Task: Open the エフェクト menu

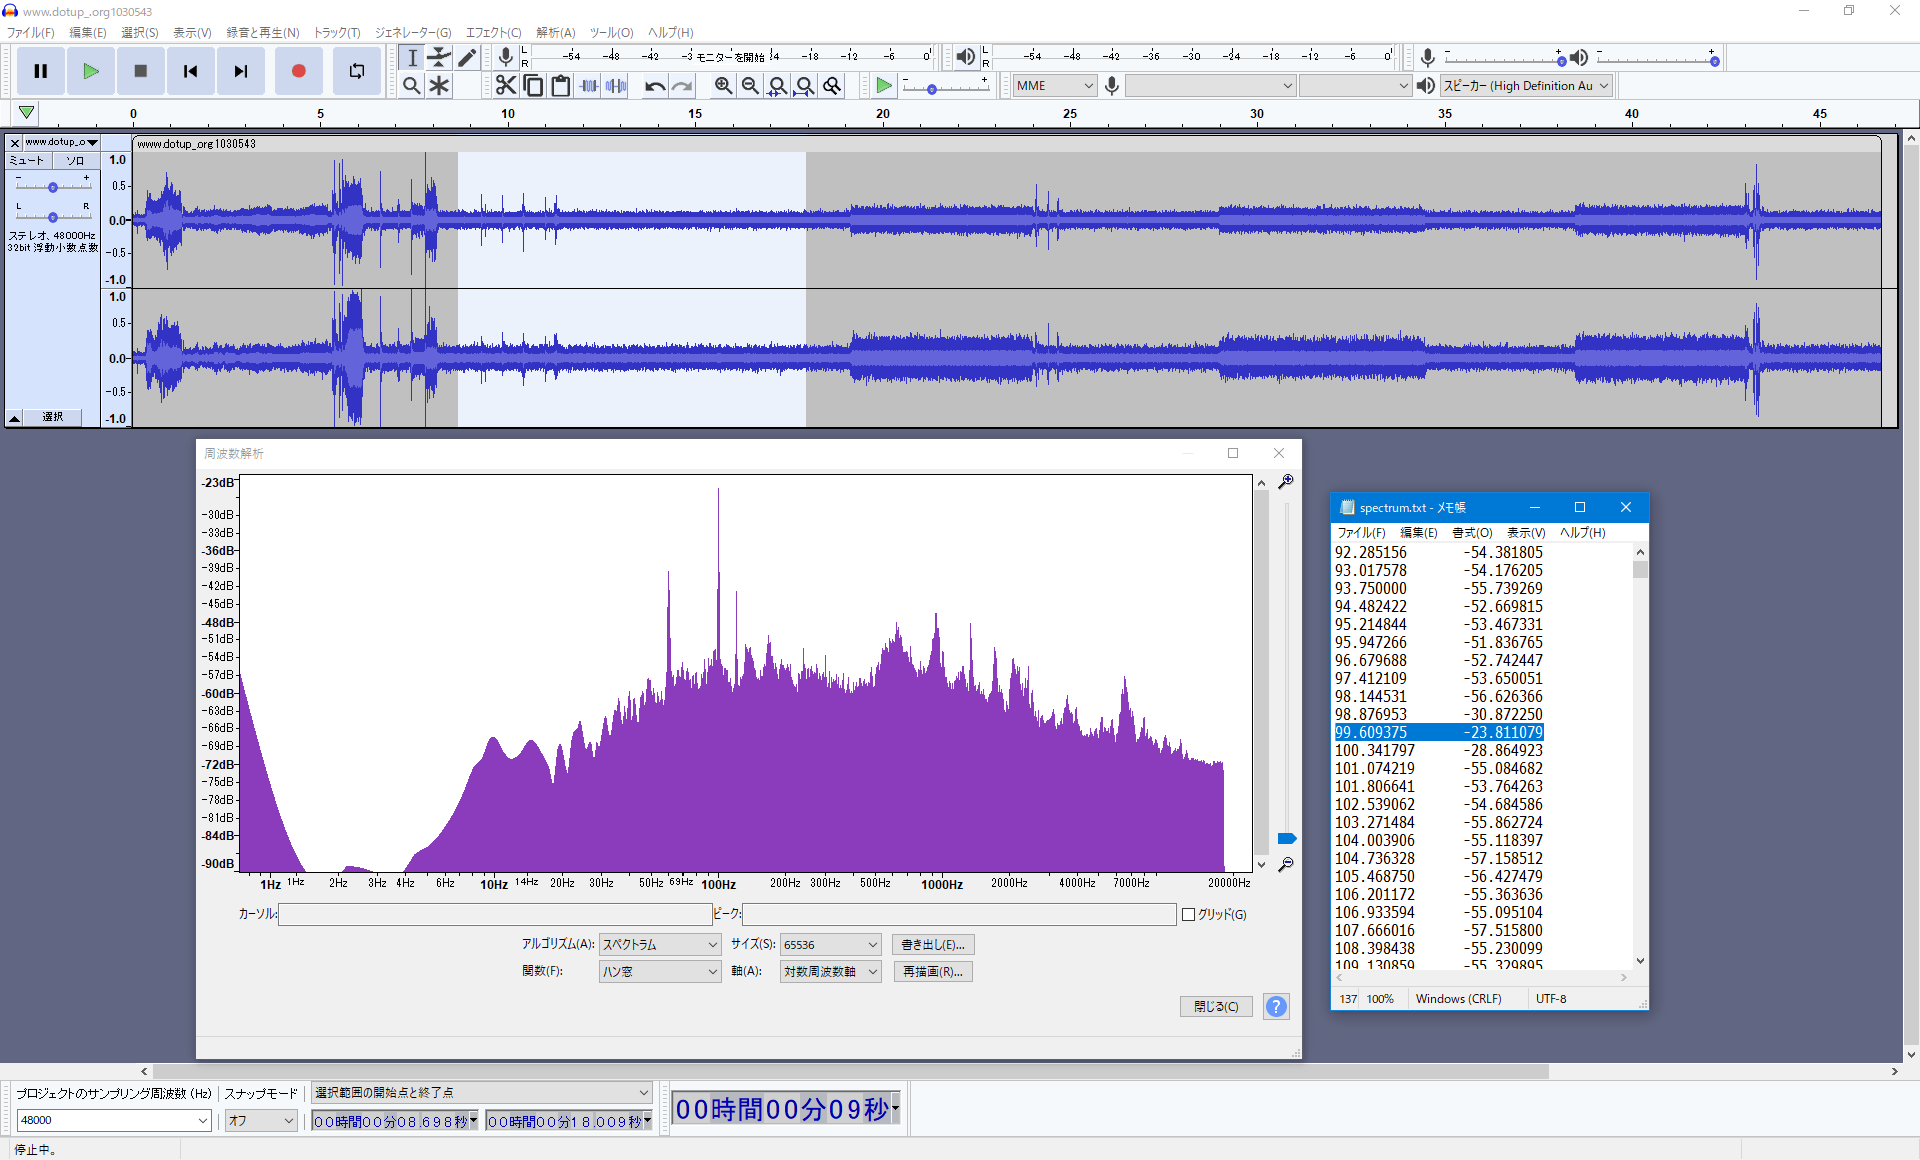Action: 493,32
